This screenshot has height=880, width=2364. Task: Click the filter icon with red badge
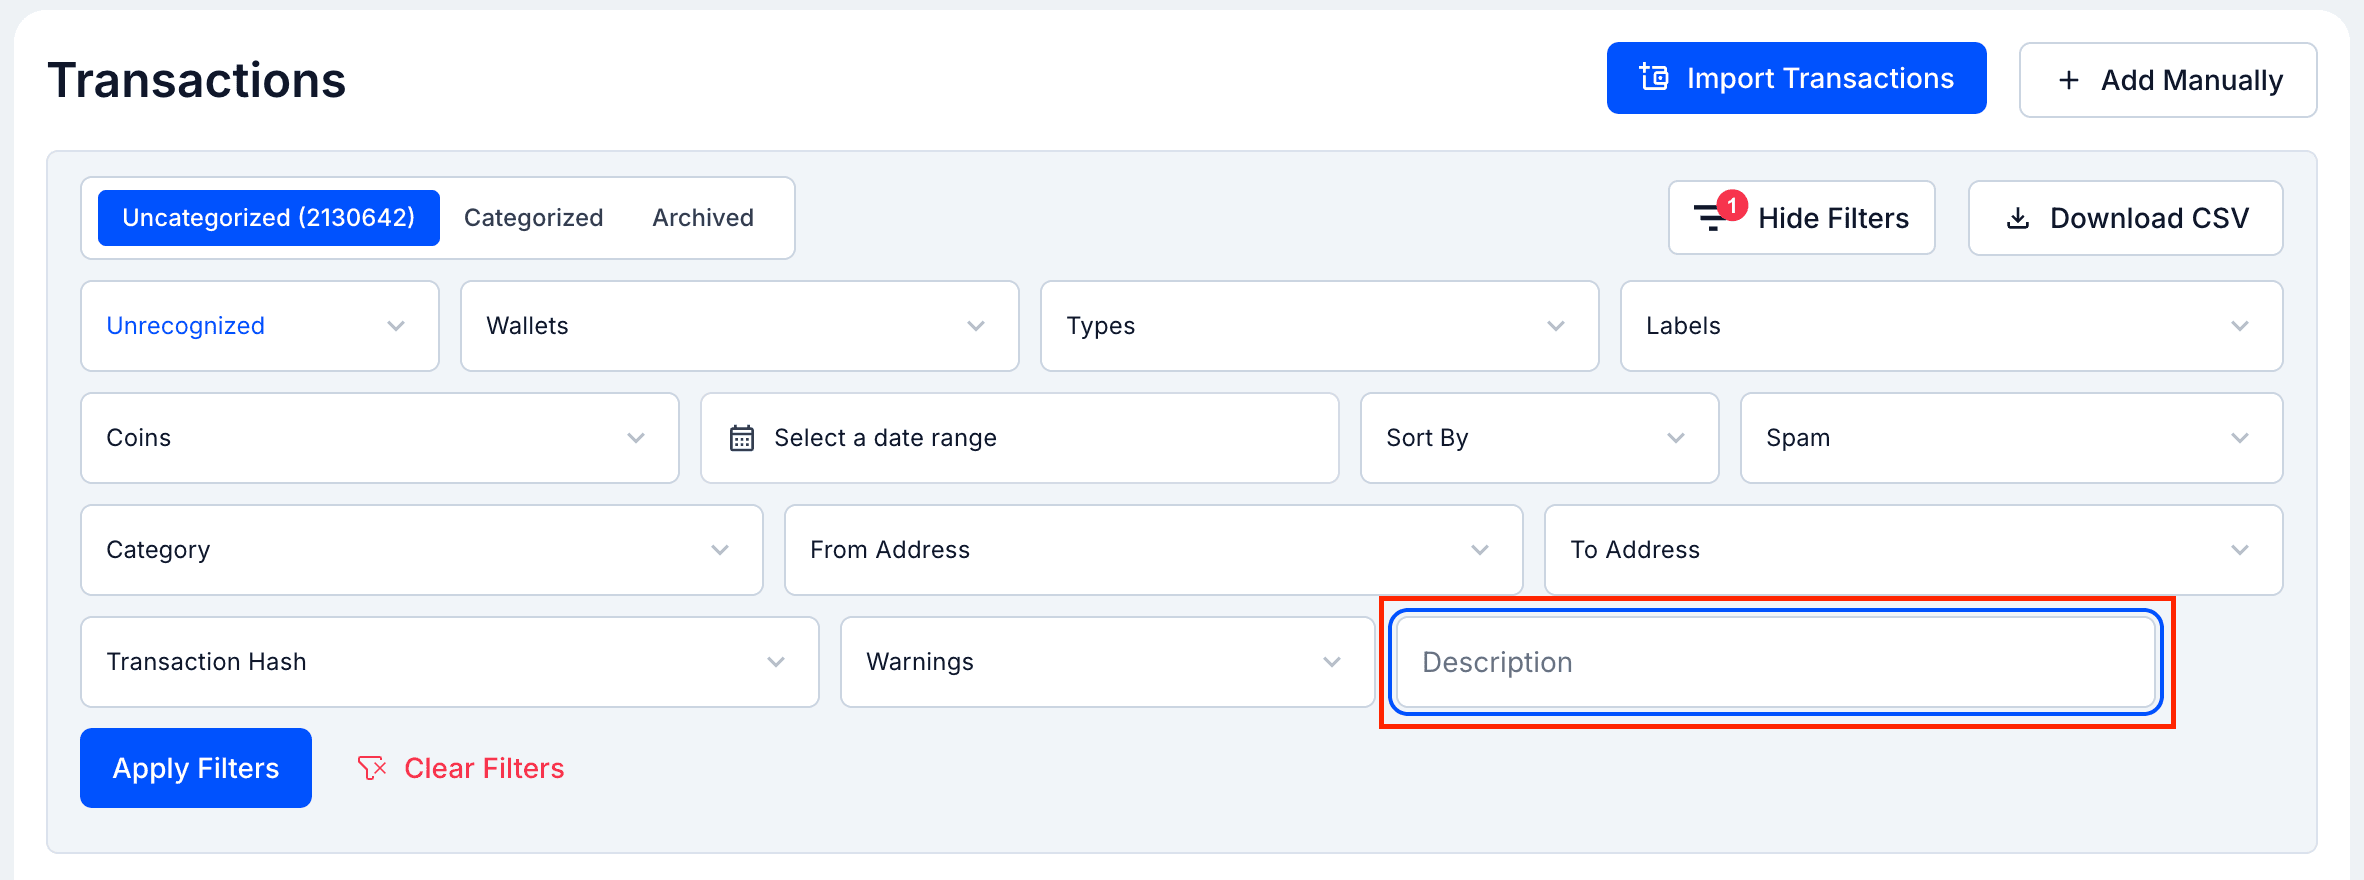1714,216
